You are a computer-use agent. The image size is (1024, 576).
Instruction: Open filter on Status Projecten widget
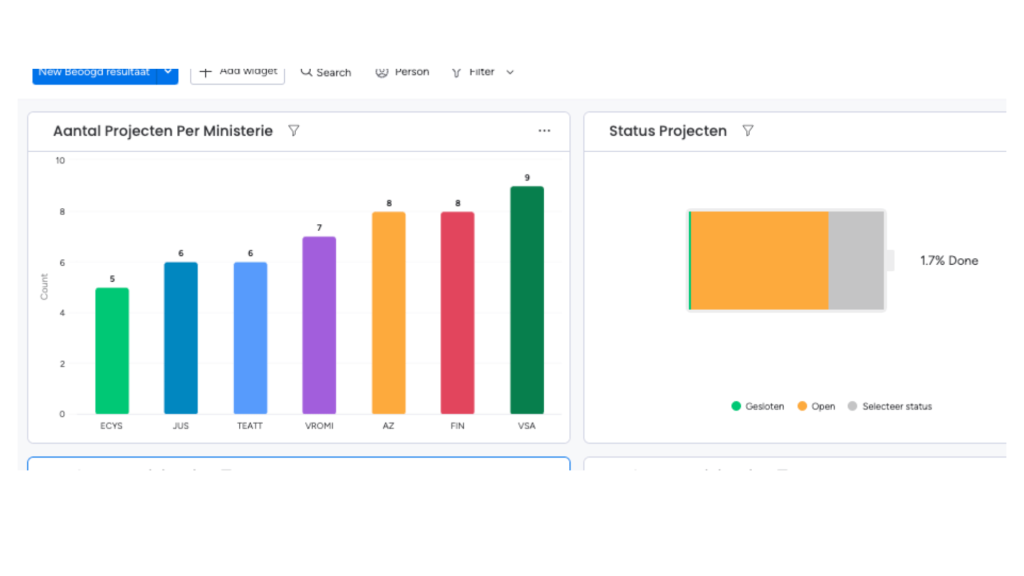748,131
